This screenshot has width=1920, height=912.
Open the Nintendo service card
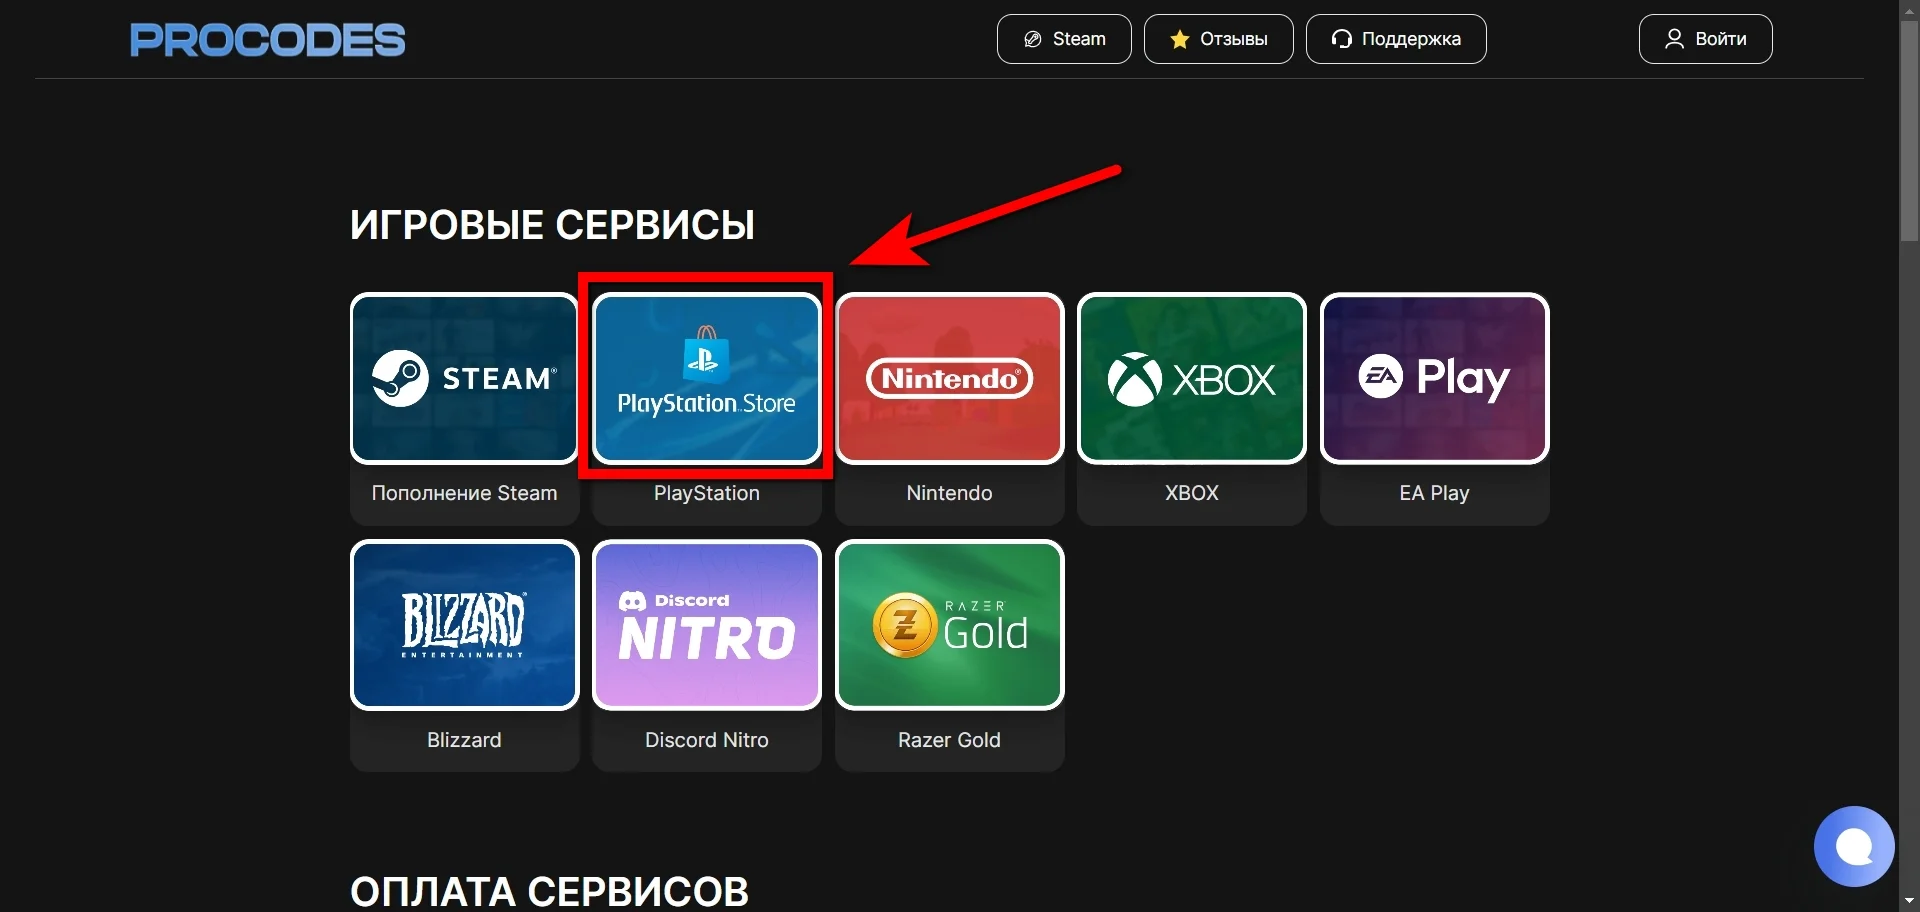coord(950,378)
